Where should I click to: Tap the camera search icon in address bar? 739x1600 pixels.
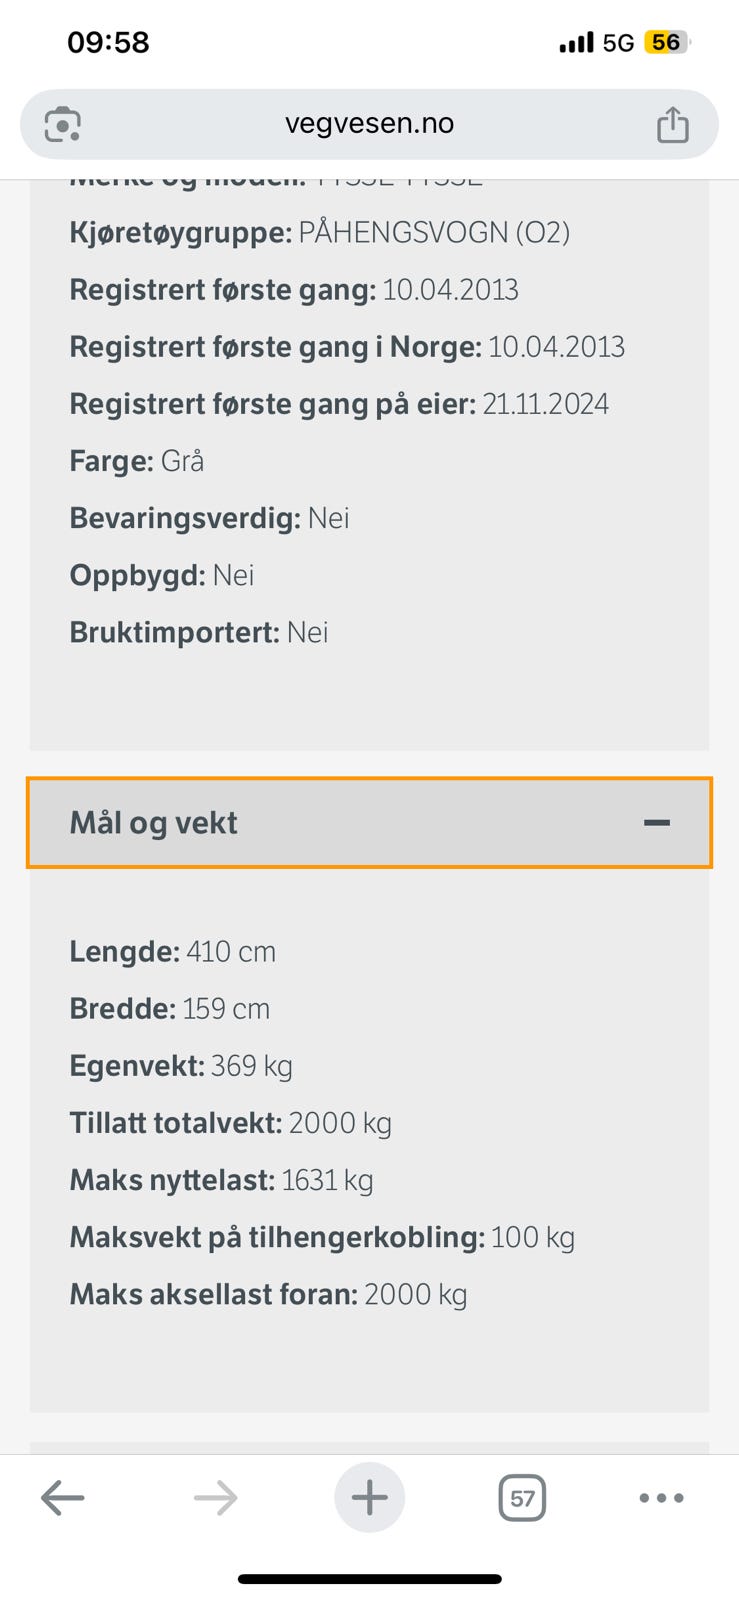tap(63, 125)
